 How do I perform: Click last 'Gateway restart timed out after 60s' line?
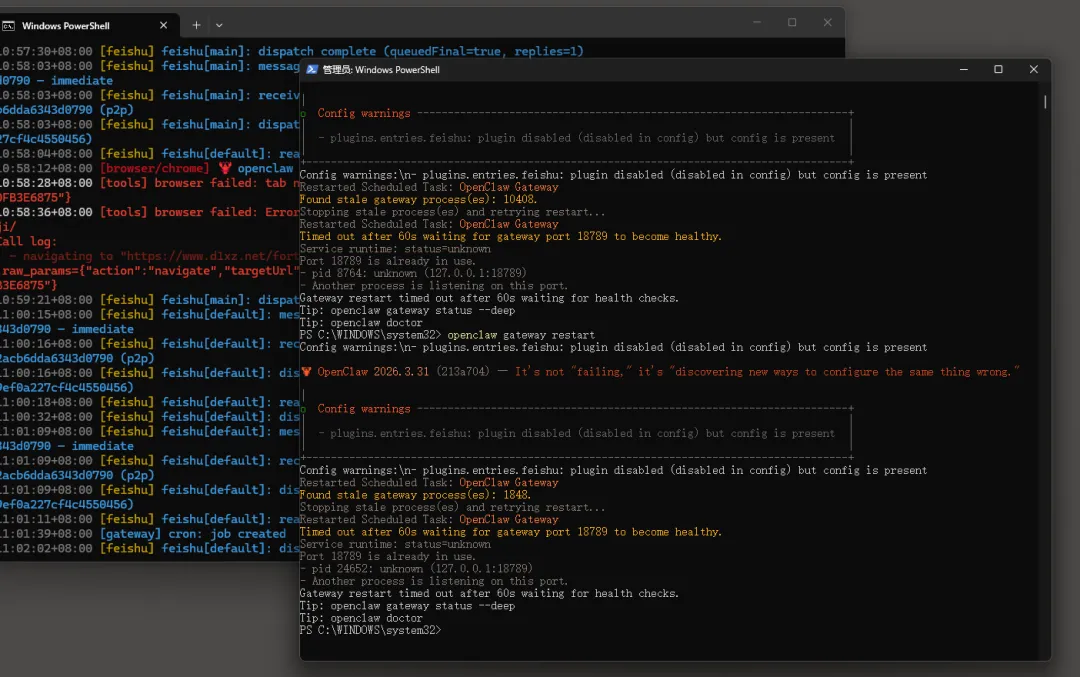(x=489, y=594)
